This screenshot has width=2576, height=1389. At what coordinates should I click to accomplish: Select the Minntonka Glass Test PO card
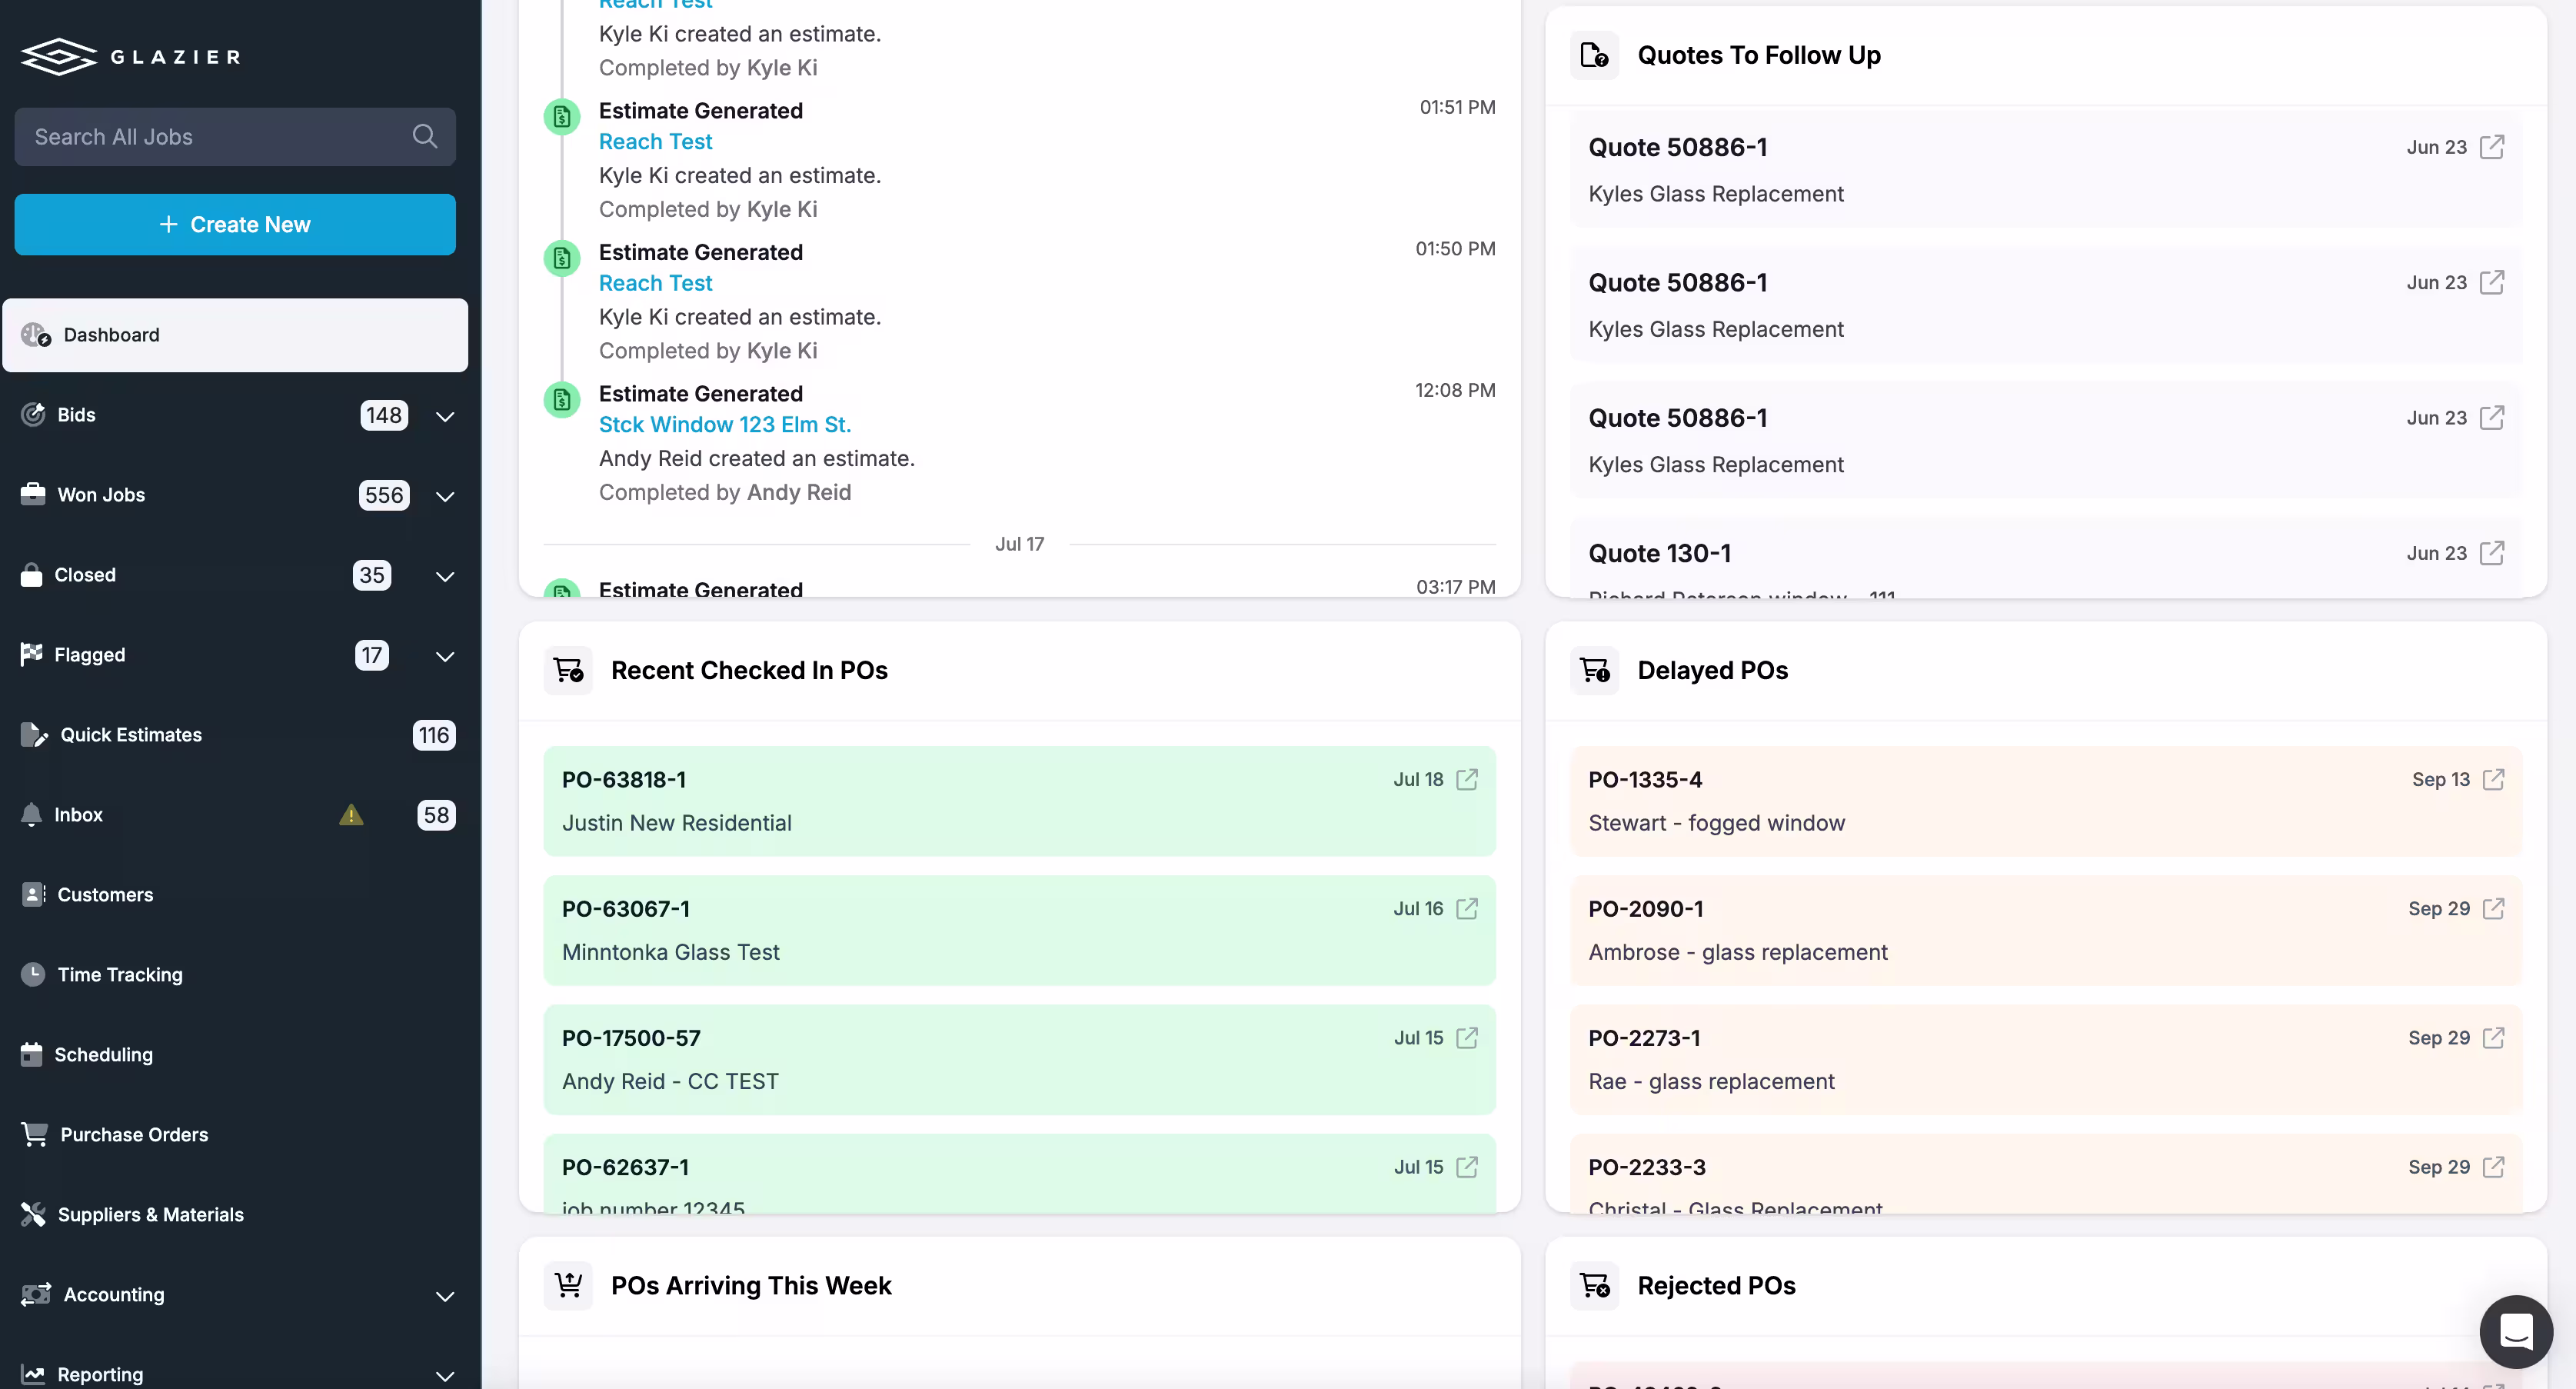pyautogui.click(x=1019, y=930)
